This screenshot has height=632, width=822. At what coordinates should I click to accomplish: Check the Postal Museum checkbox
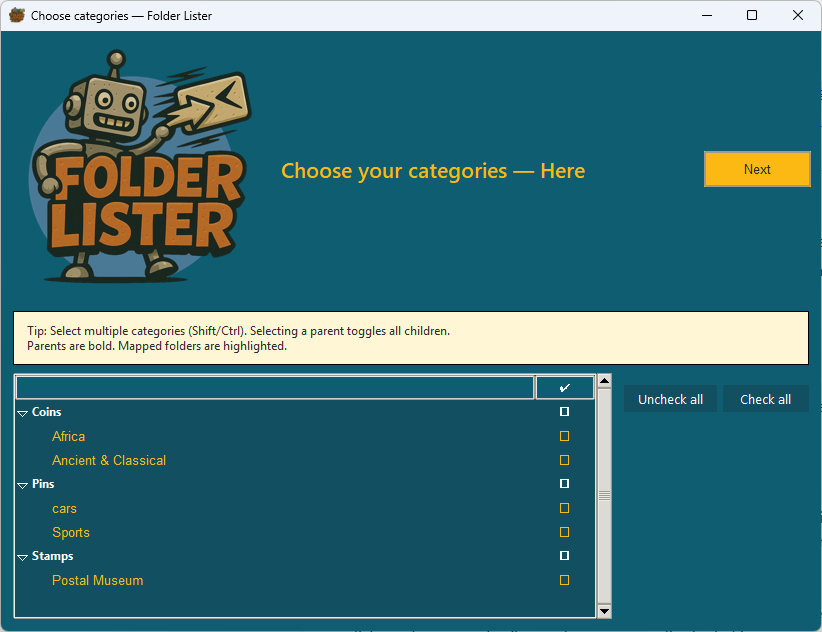564,580
